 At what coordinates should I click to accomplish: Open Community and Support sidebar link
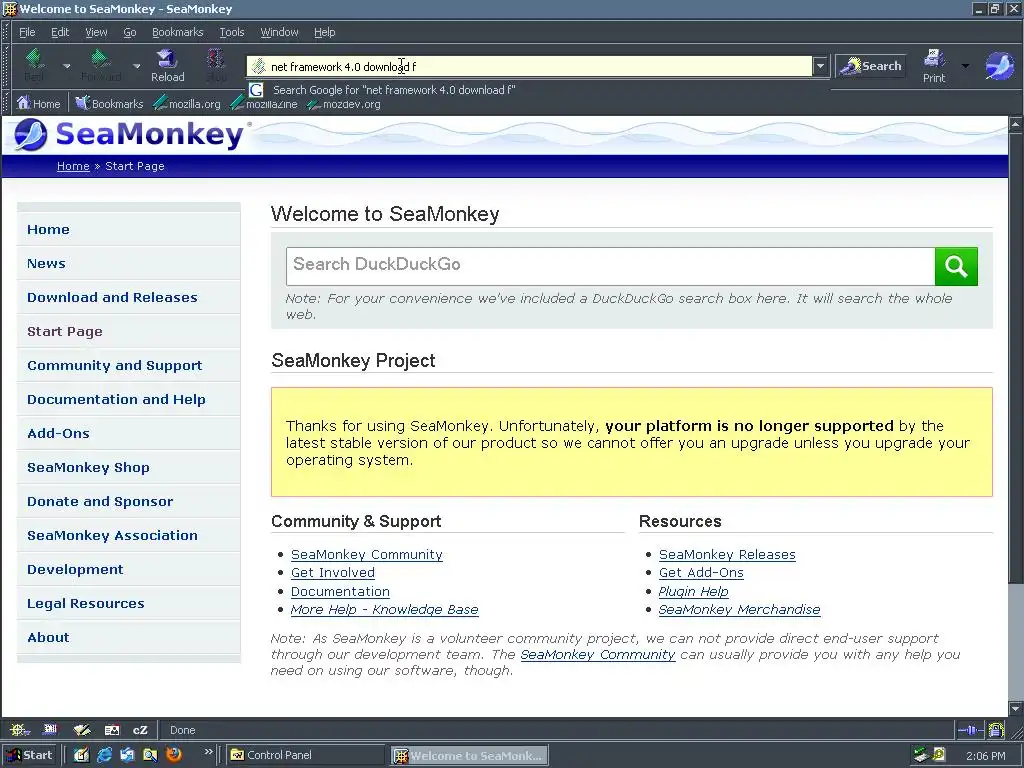pyautogui.click(x=114, y=365)
